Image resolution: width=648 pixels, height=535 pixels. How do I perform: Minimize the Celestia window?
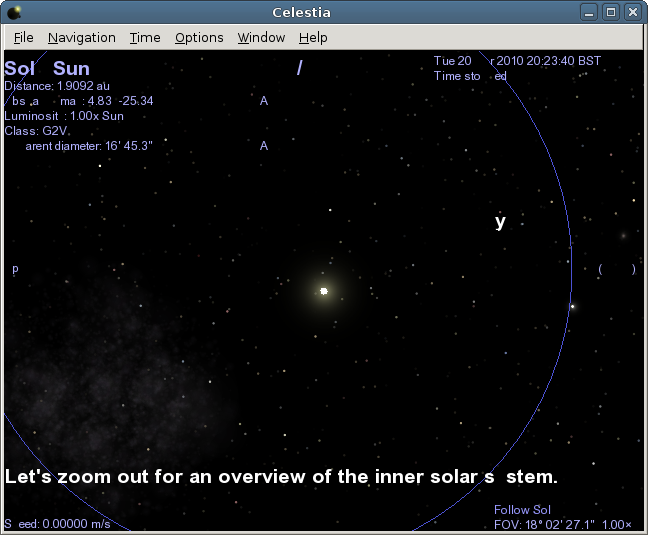point(591,12)
